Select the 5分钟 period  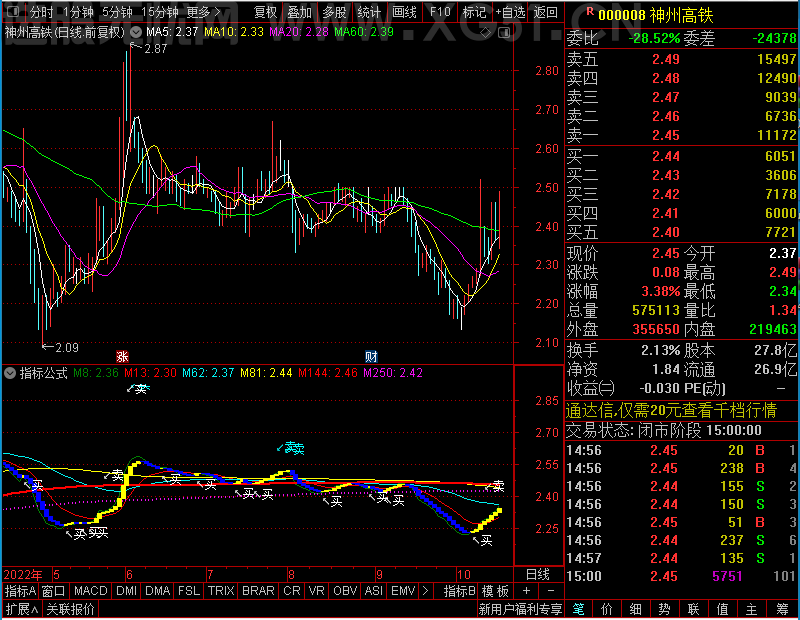pyautogui.click(x=117, y=12)
